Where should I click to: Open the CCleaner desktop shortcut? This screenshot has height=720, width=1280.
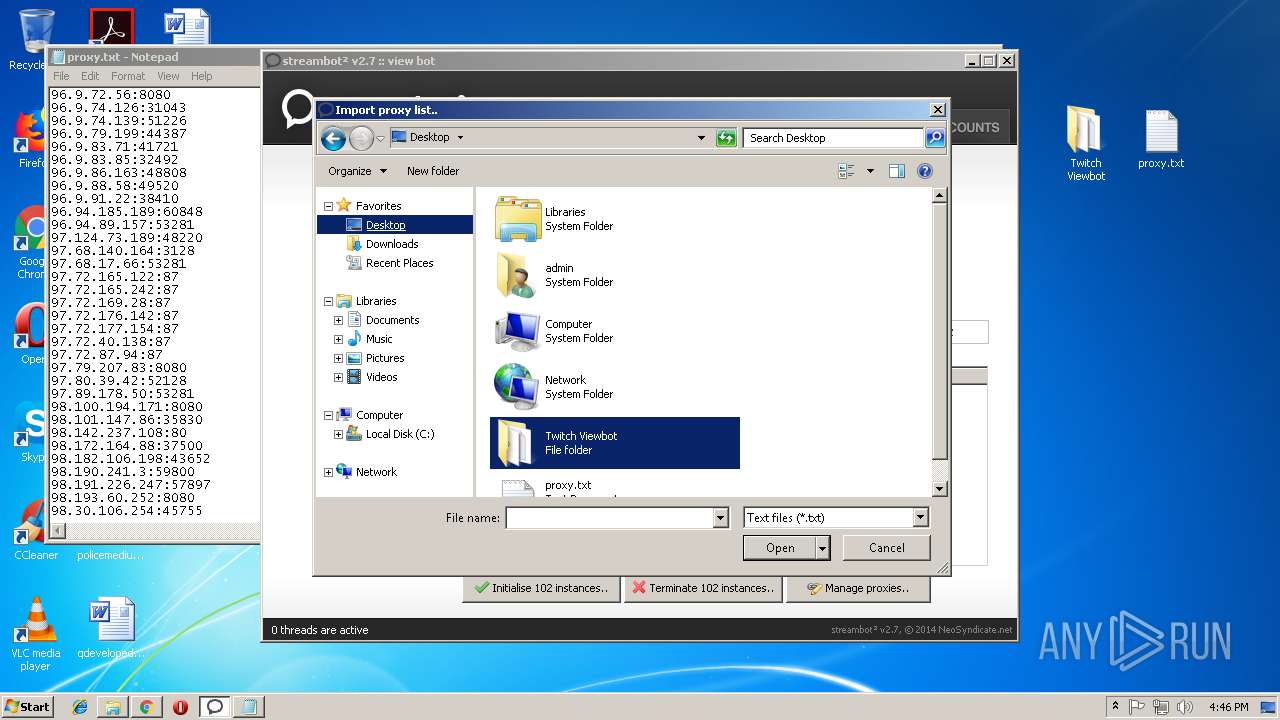[36, 529]
